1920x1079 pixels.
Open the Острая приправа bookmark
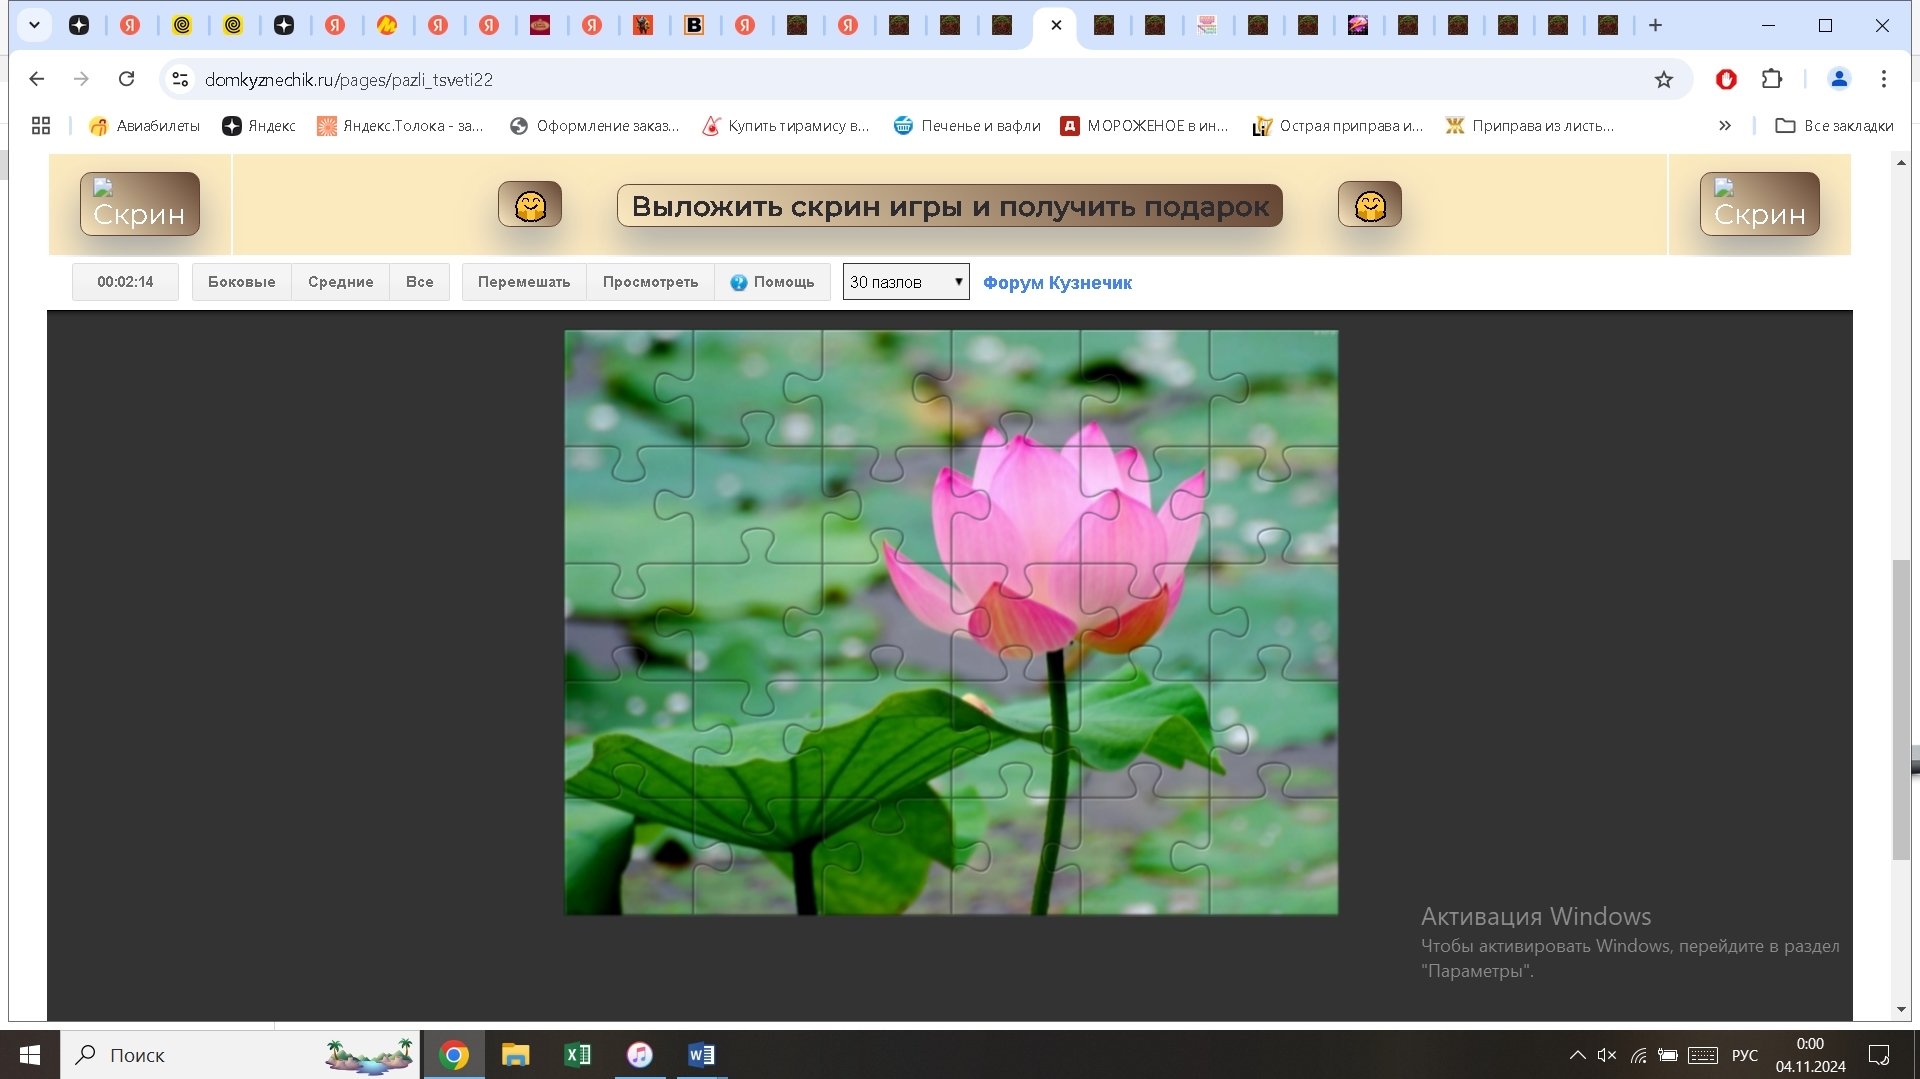tap(1338, 126)
